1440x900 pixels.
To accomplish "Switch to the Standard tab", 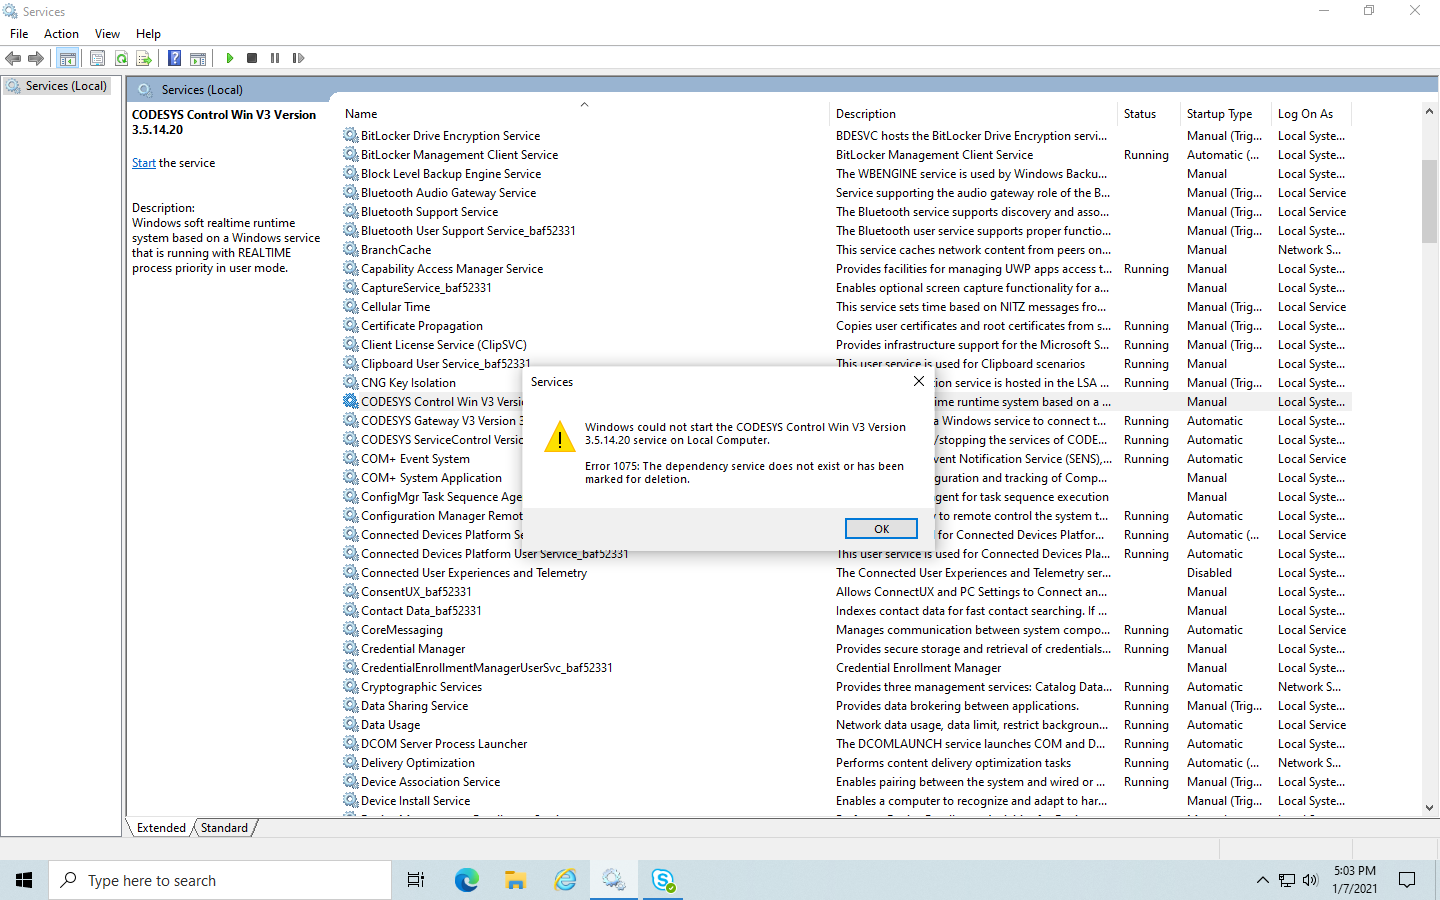I will click(x=224, y=828).
